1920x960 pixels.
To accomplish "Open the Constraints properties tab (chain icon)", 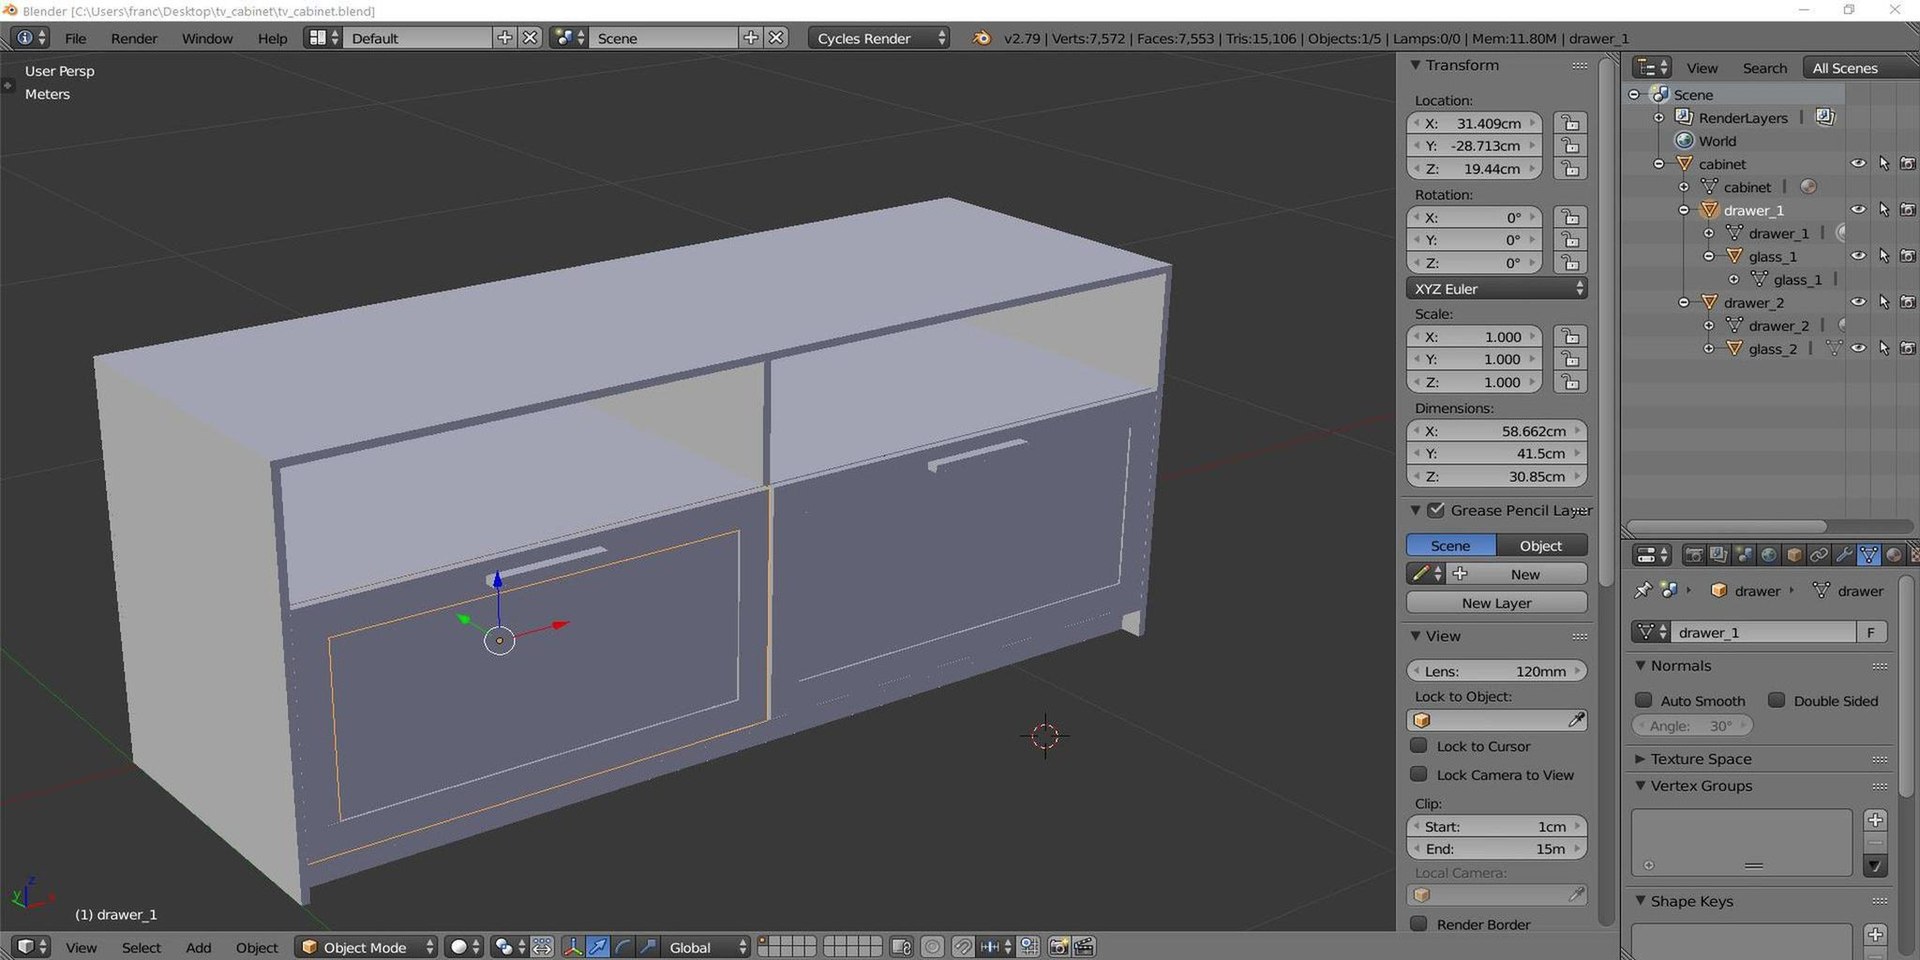I will coord(1819,555).
